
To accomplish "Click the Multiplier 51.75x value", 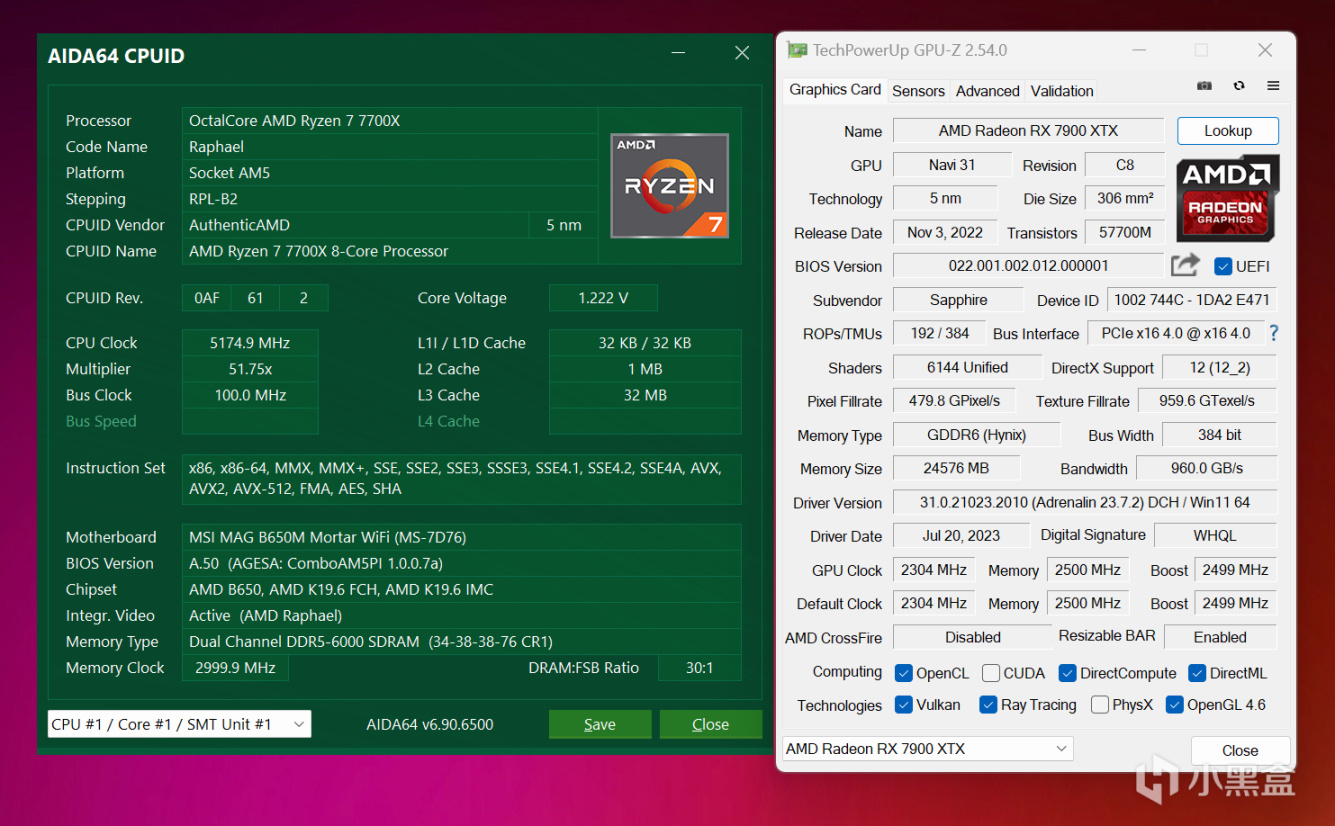I will pos(250,369).
